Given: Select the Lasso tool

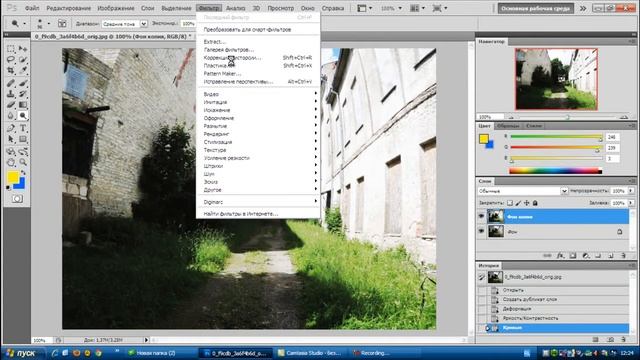Looking at the screenshot, I should click(11, 60).
